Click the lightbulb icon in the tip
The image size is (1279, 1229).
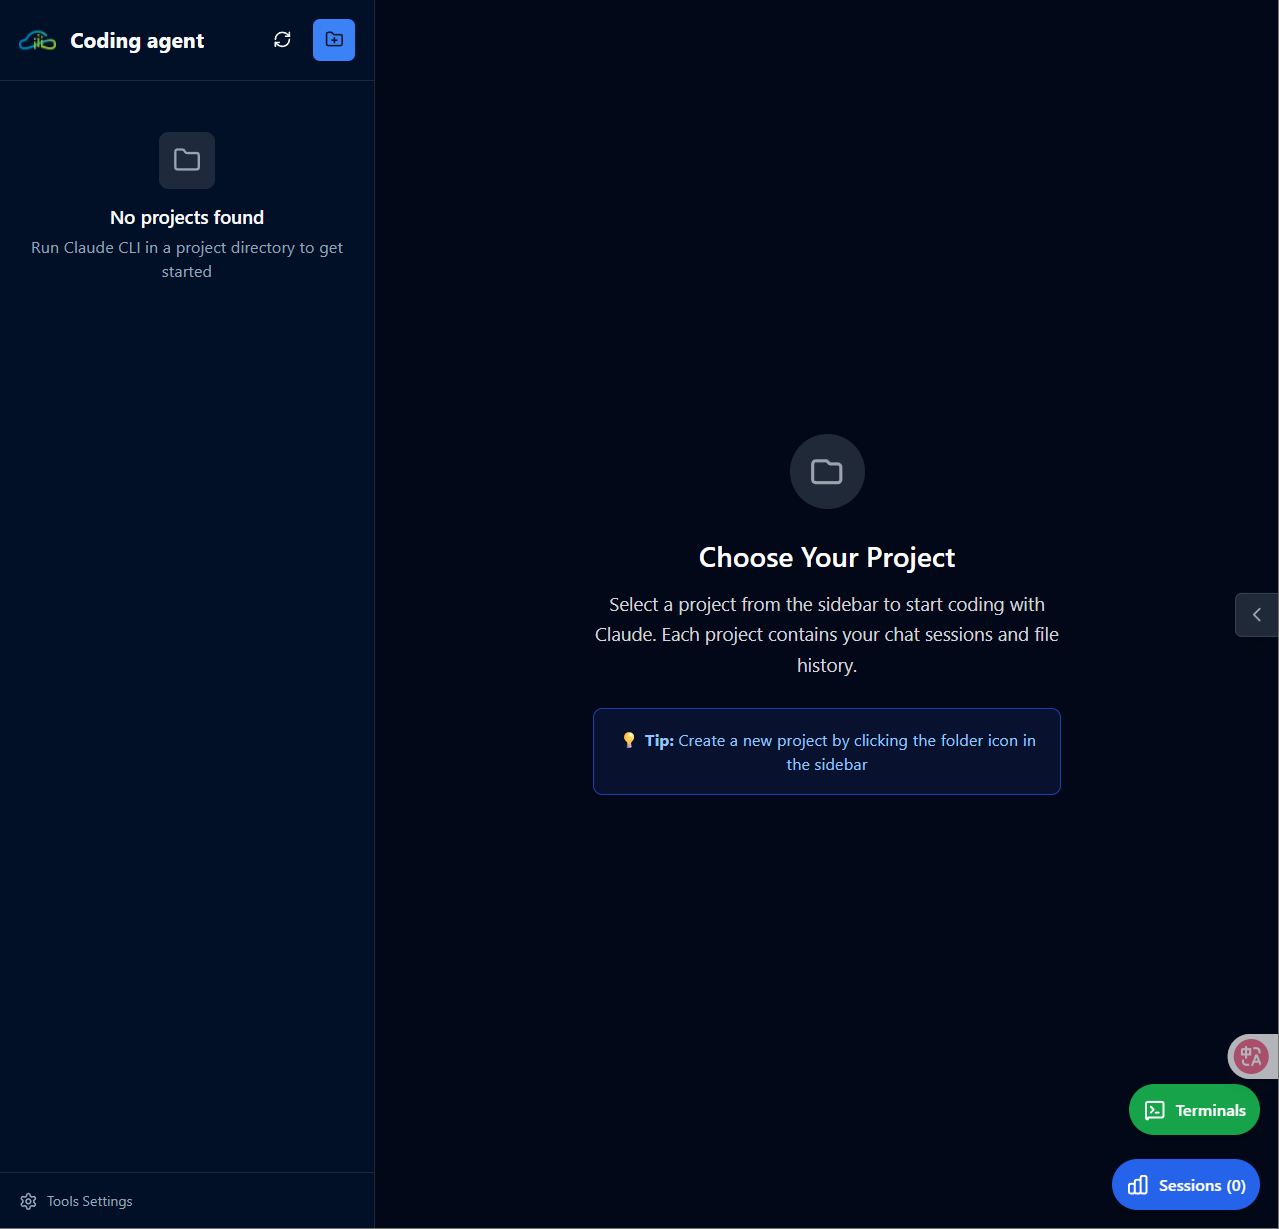click(629, 740)
